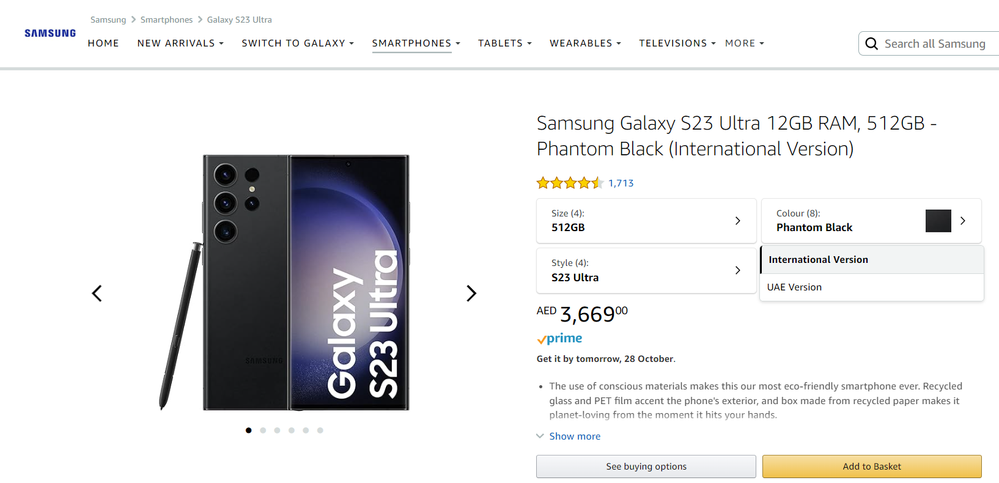Click the Samsung logo

pyautogui.click(x=50, y=33)
